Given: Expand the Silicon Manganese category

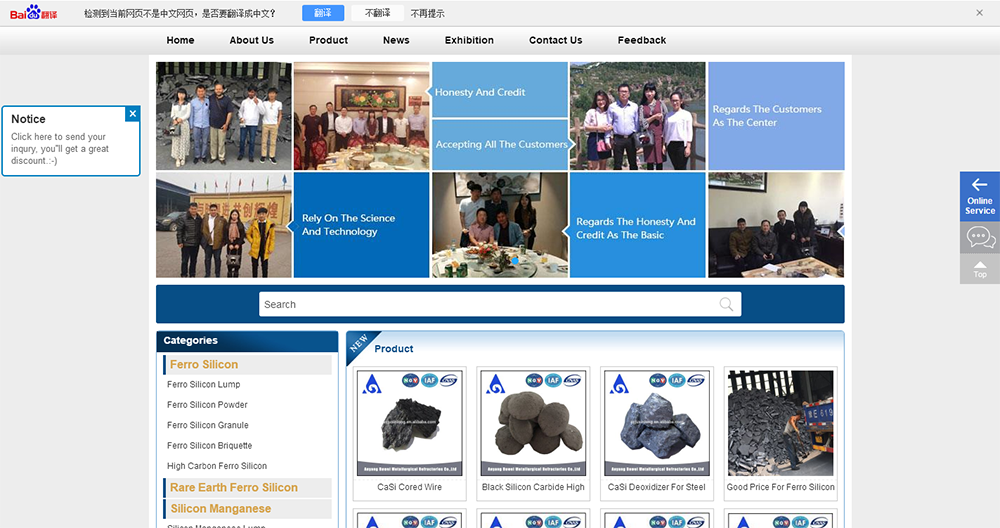Looking at the screenshot, I should click(x=220, y=509).
